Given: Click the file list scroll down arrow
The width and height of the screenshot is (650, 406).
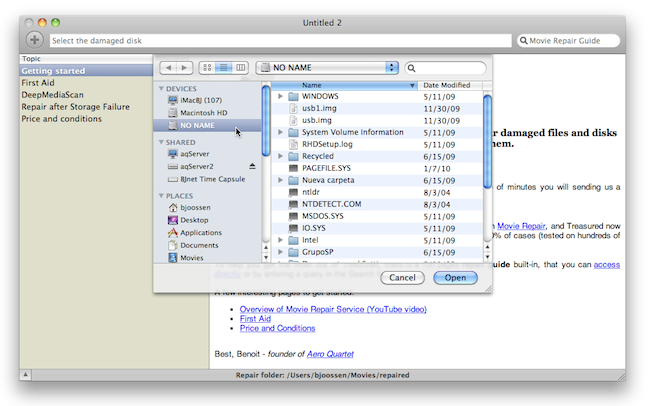Looking at the screenshot, I should [488, 257].
